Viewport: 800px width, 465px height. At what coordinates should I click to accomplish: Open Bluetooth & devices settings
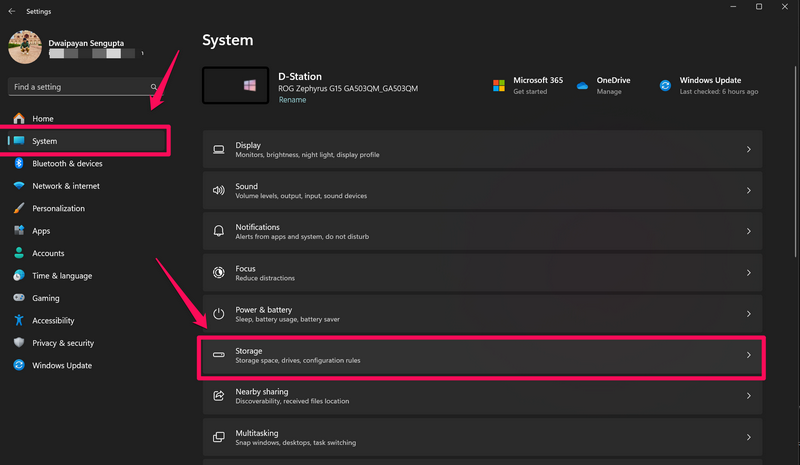[66, 164]
